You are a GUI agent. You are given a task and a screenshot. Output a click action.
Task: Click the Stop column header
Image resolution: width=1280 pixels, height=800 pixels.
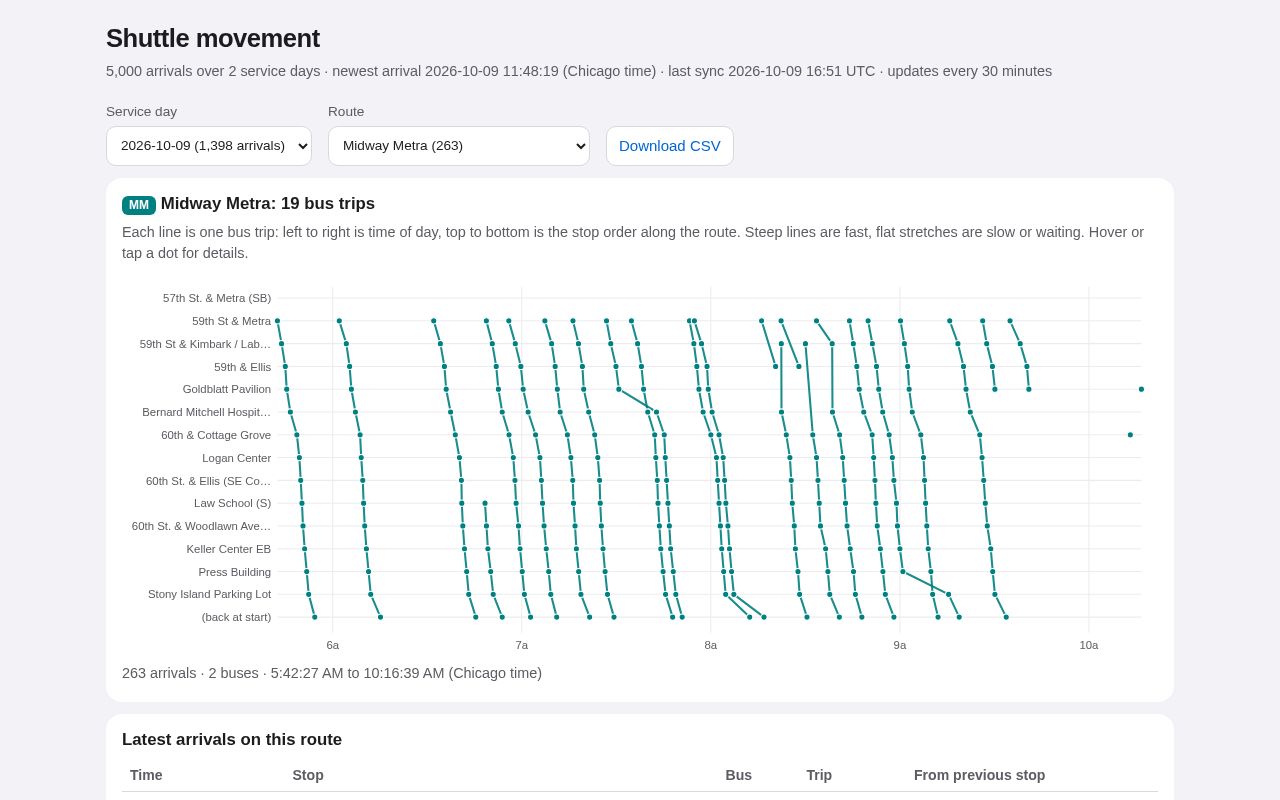coord(308,775)
